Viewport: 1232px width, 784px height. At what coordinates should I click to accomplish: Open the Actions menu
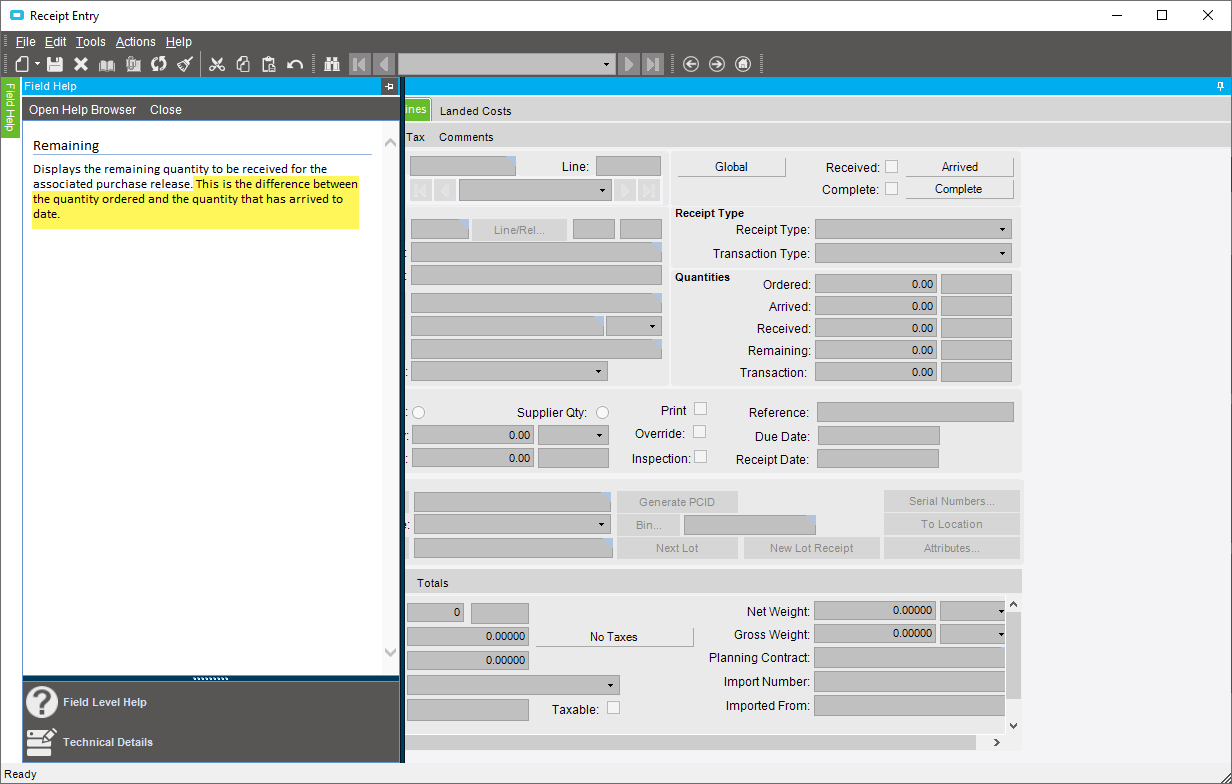(135, 42)
